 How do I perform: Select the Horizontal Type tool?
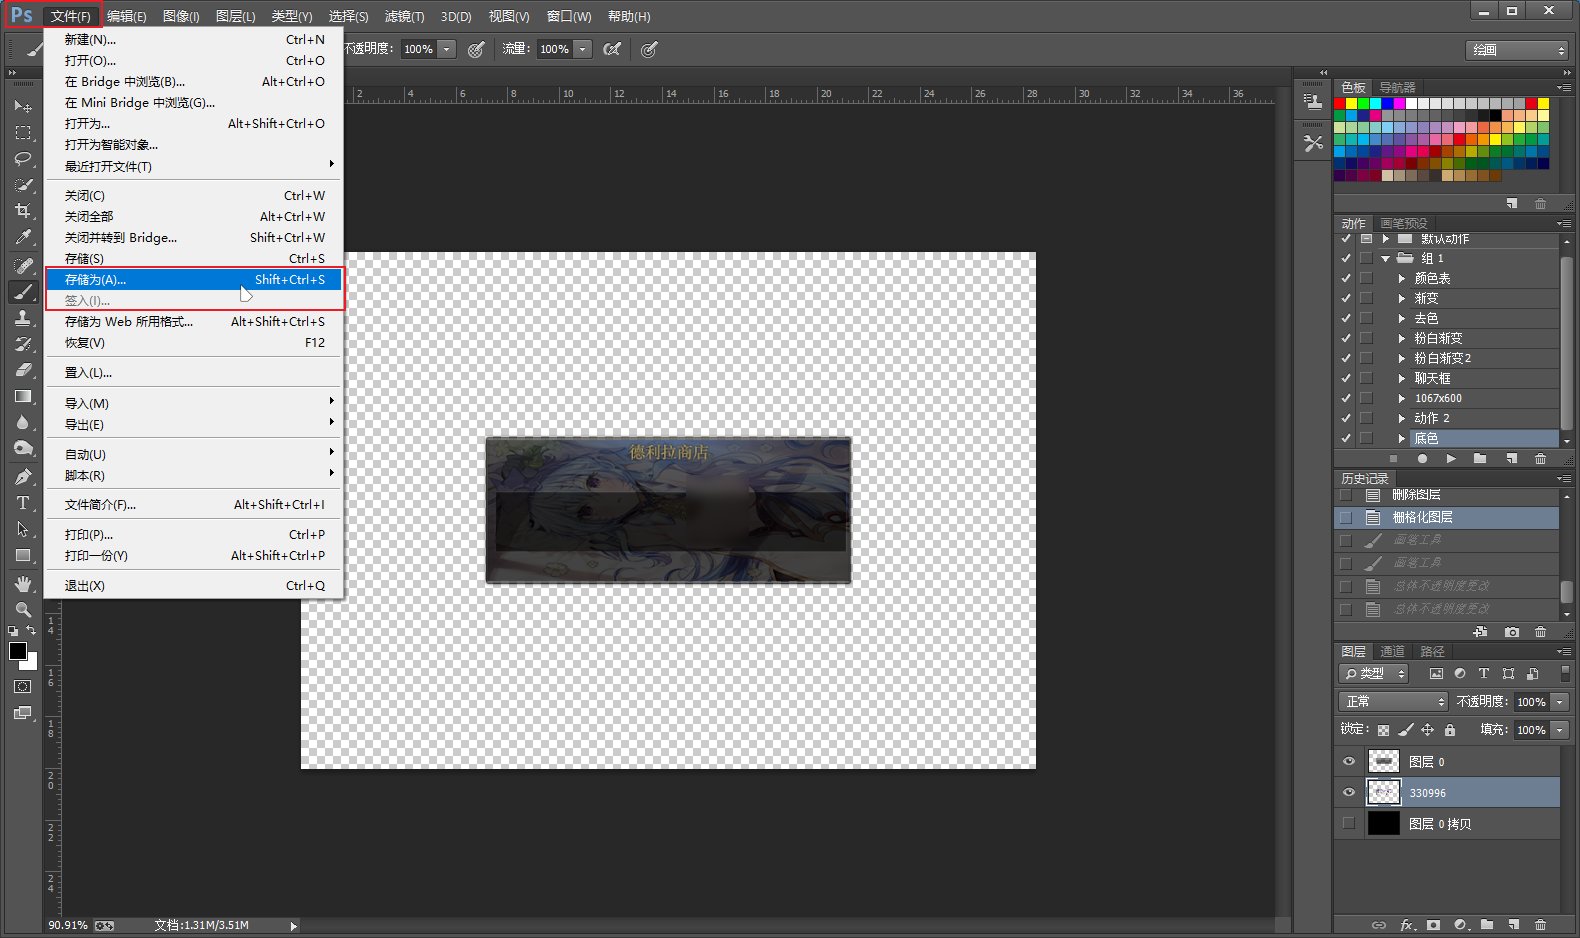click(23, 503)
